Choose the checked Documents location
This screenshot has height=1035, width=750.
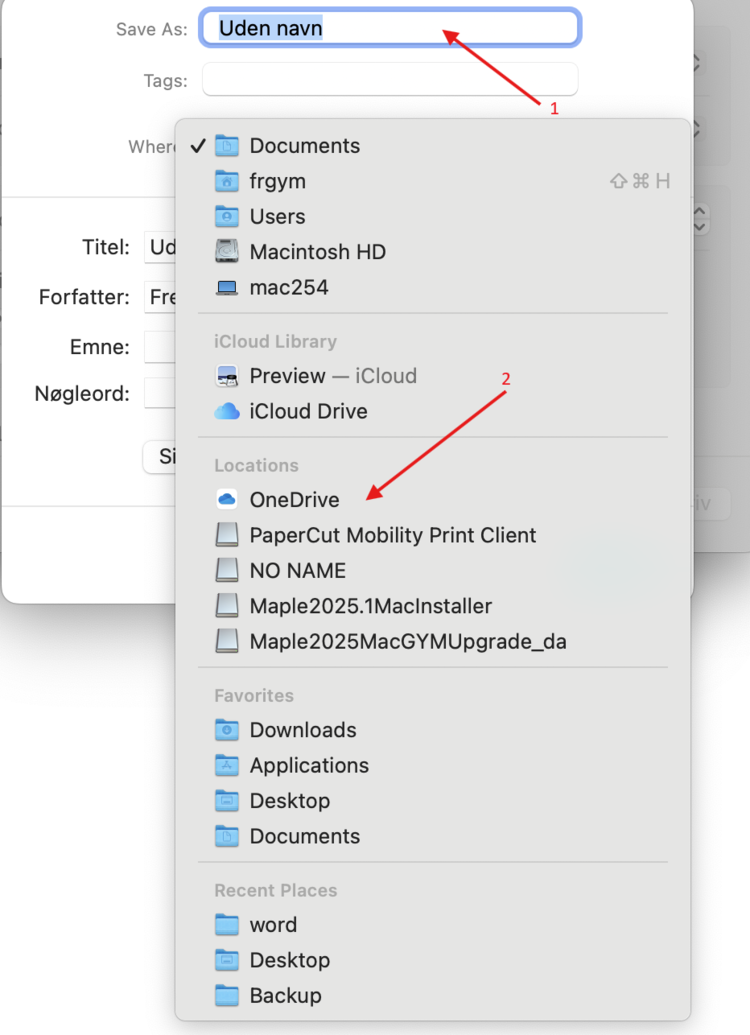(x=304, y=146)
